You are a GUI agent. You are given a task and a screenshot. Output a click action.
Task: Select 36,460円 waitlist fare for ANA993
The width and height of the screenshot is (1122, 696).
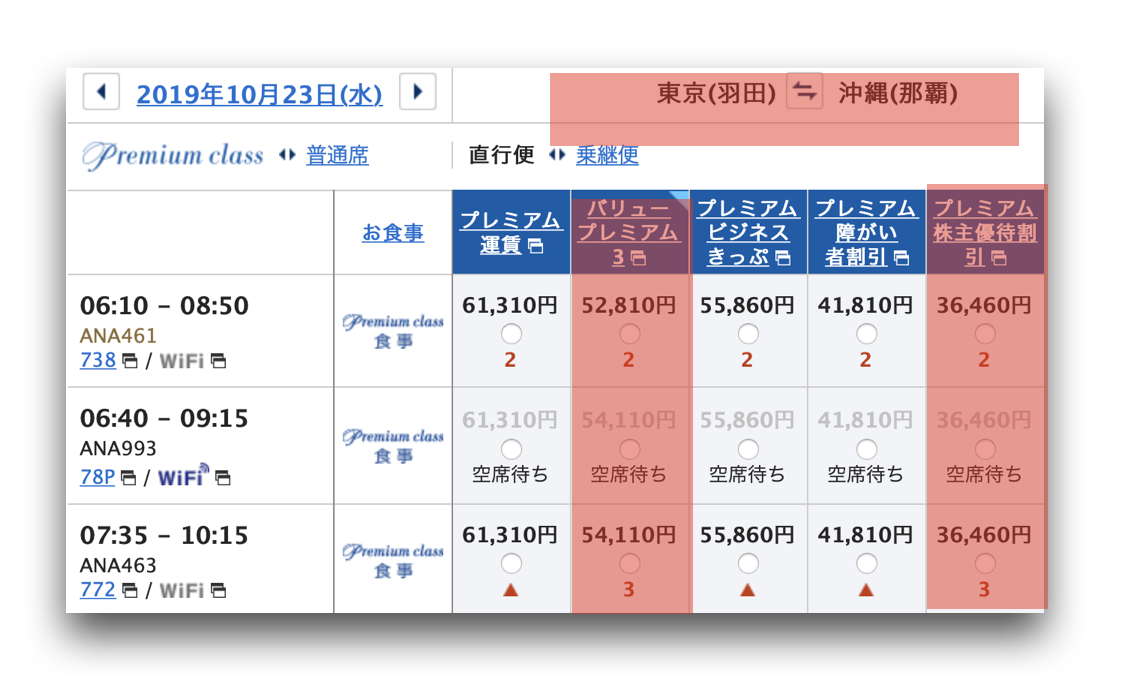[985, 449]
